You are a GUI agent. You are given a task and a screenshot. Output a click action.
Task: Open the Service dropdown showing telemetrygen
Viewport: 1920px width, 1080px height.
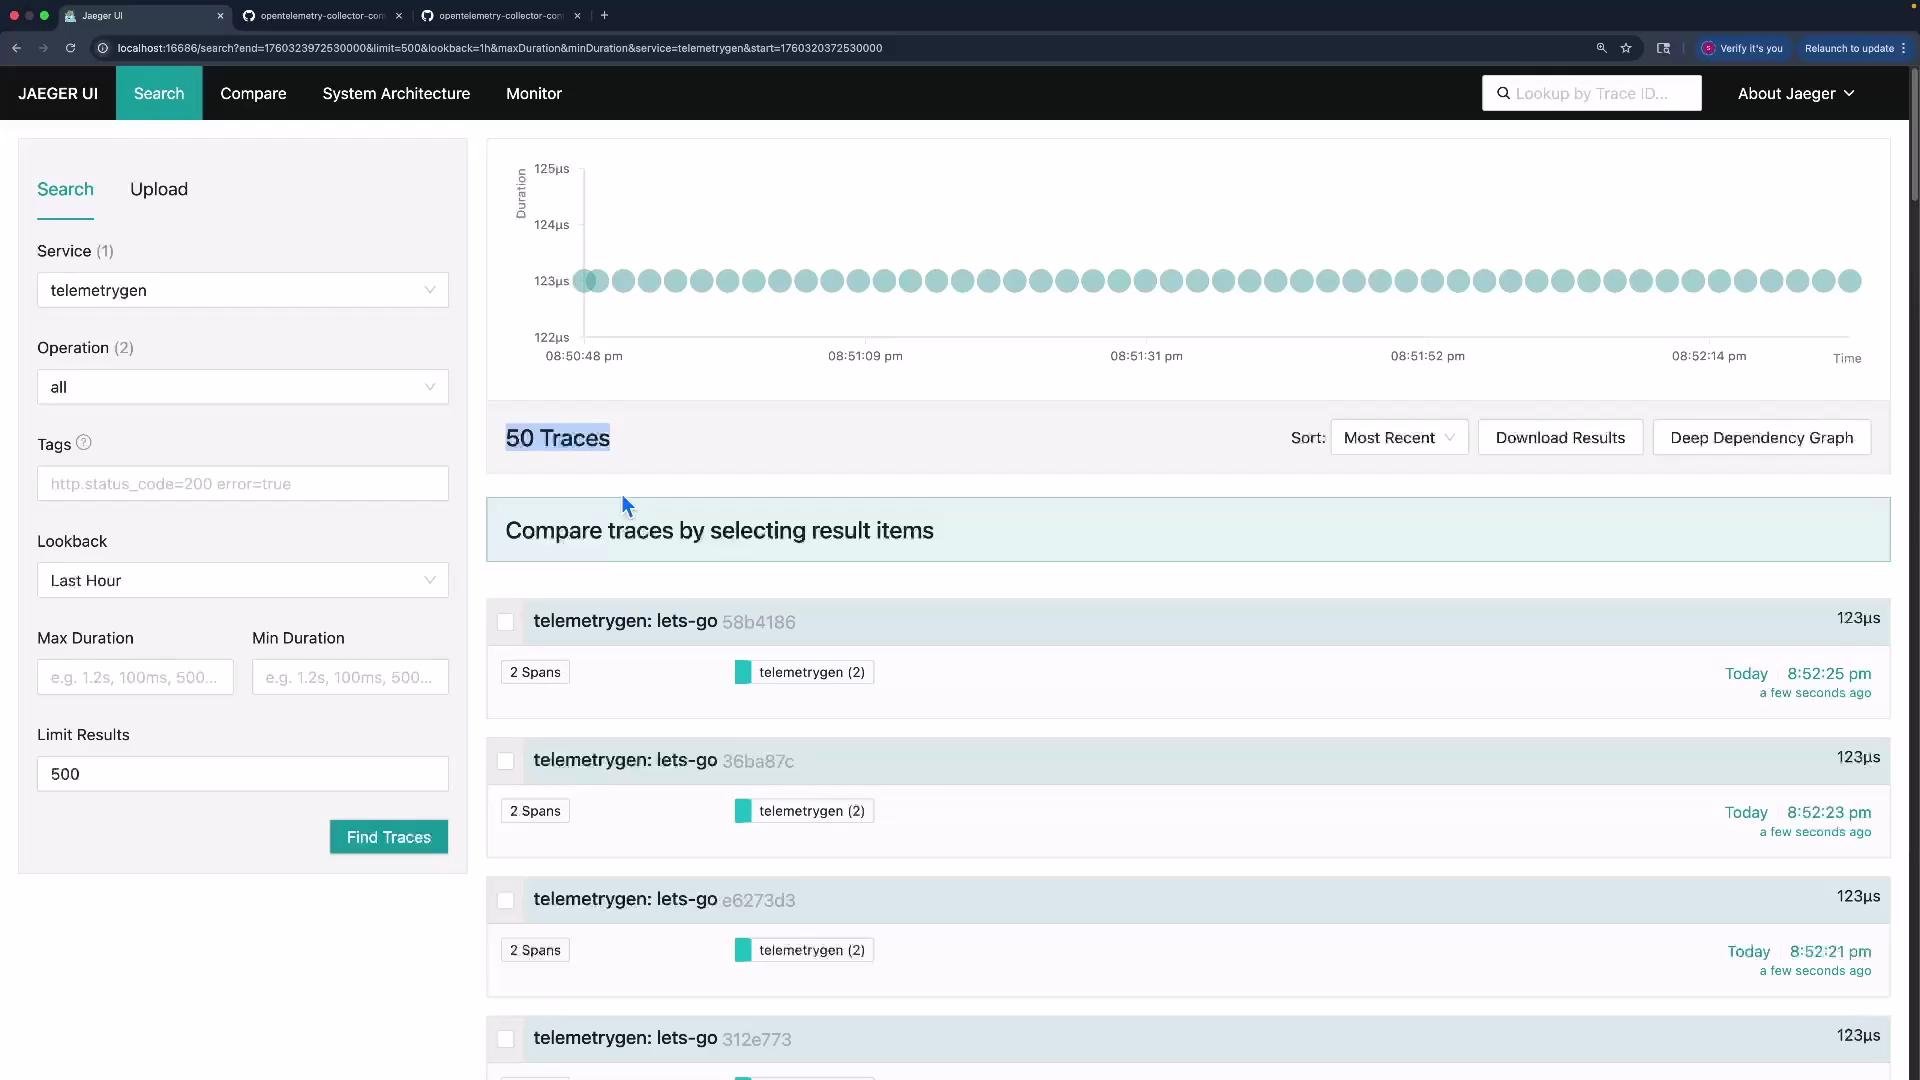[x=243, y=290]
